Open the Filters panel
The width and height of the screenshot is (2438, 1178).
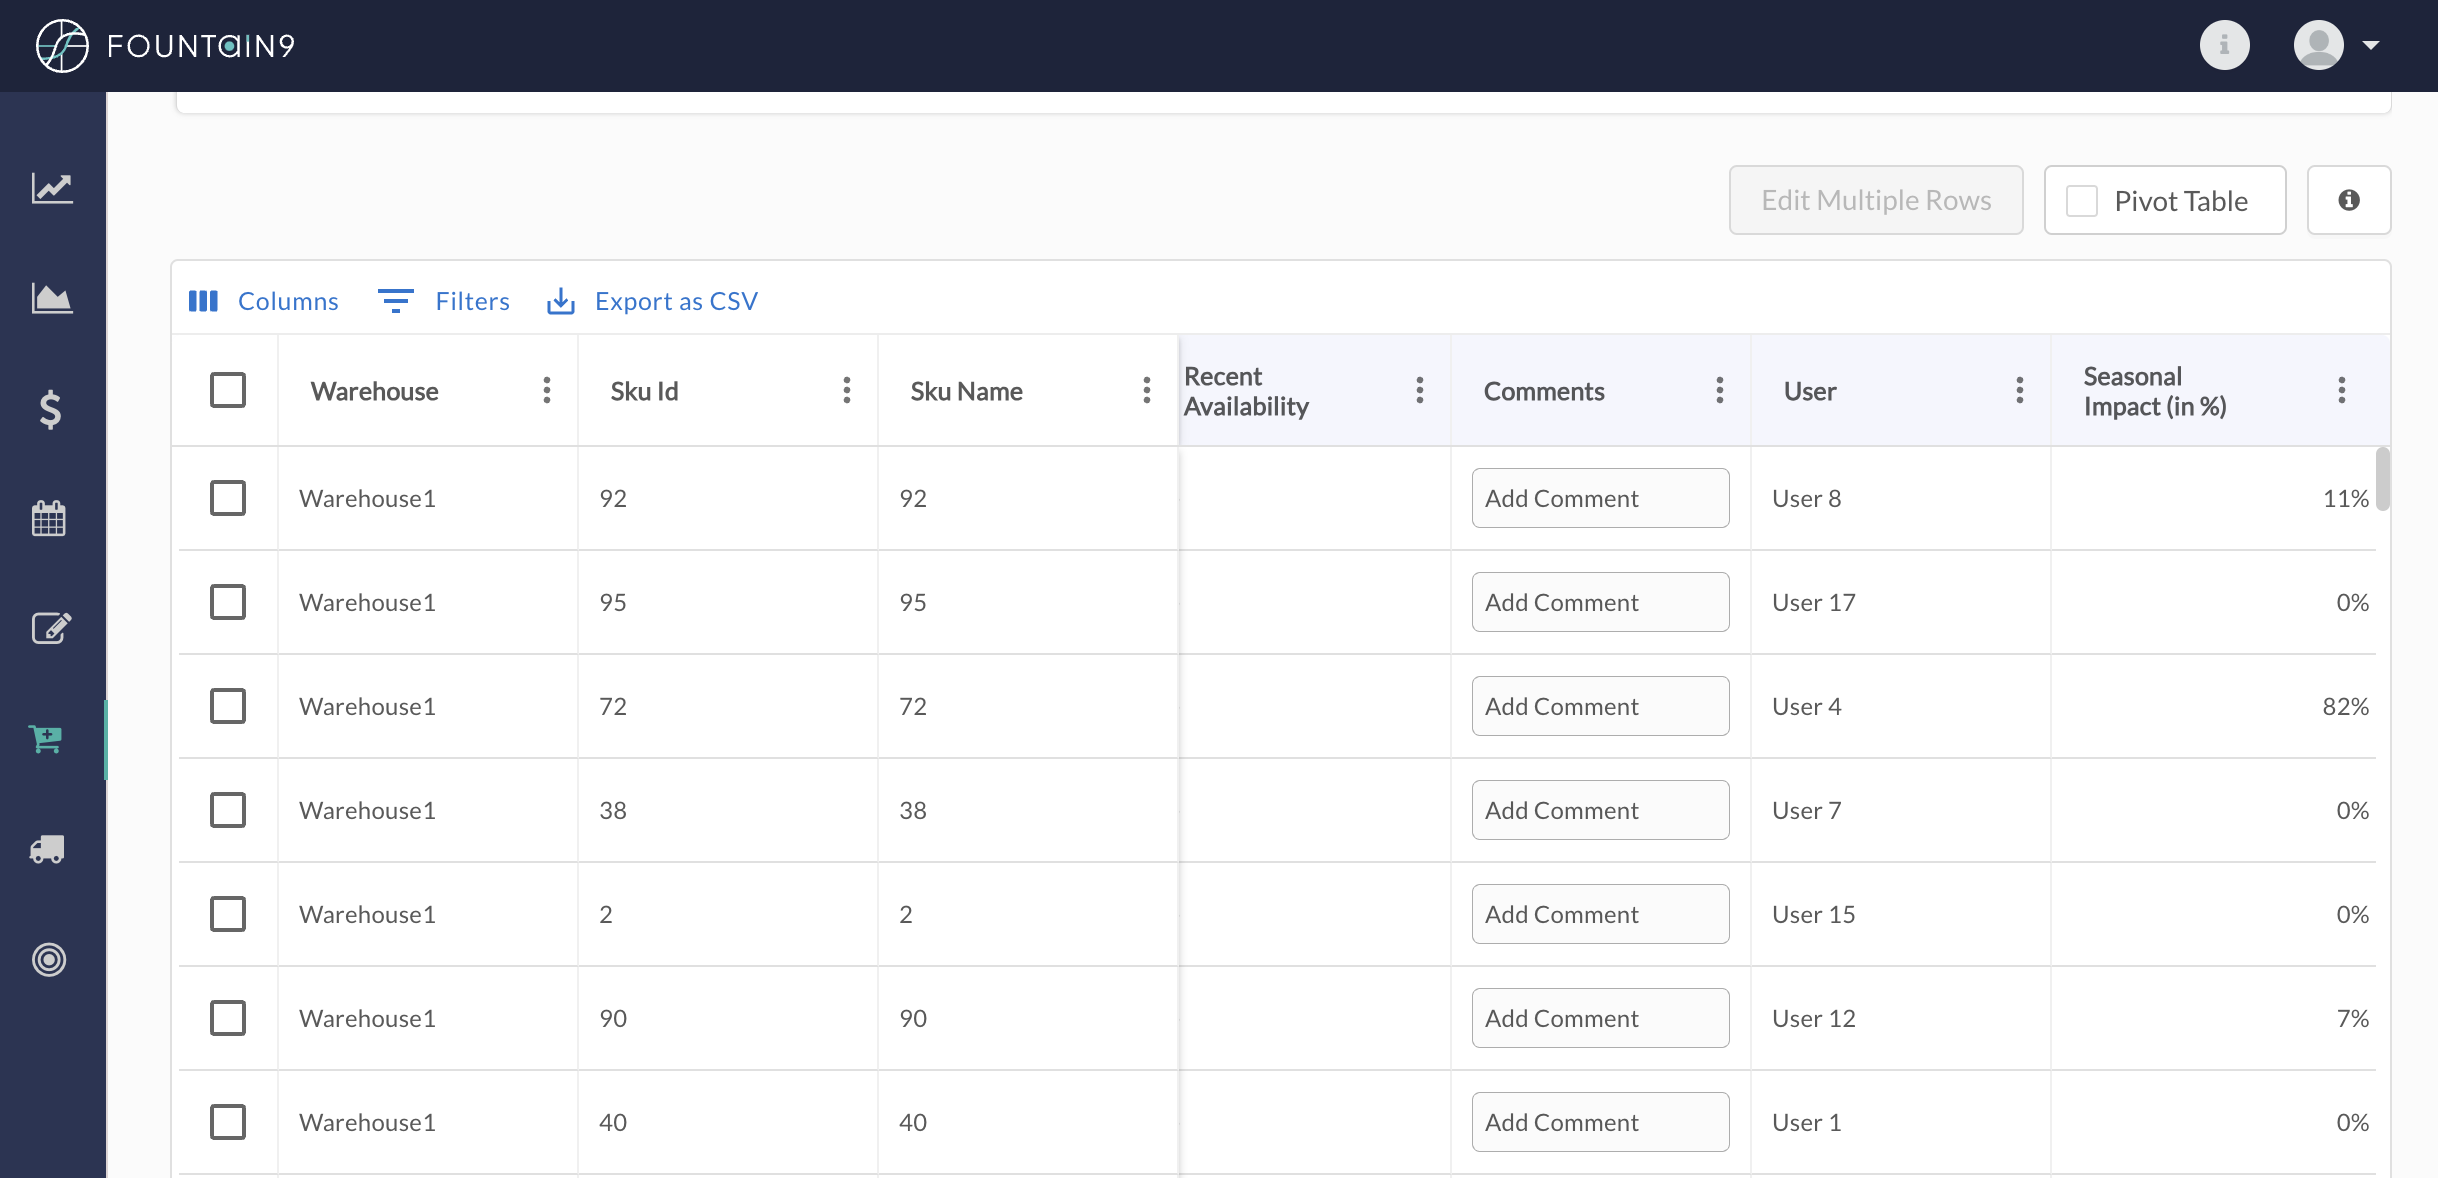click(444, 301)
